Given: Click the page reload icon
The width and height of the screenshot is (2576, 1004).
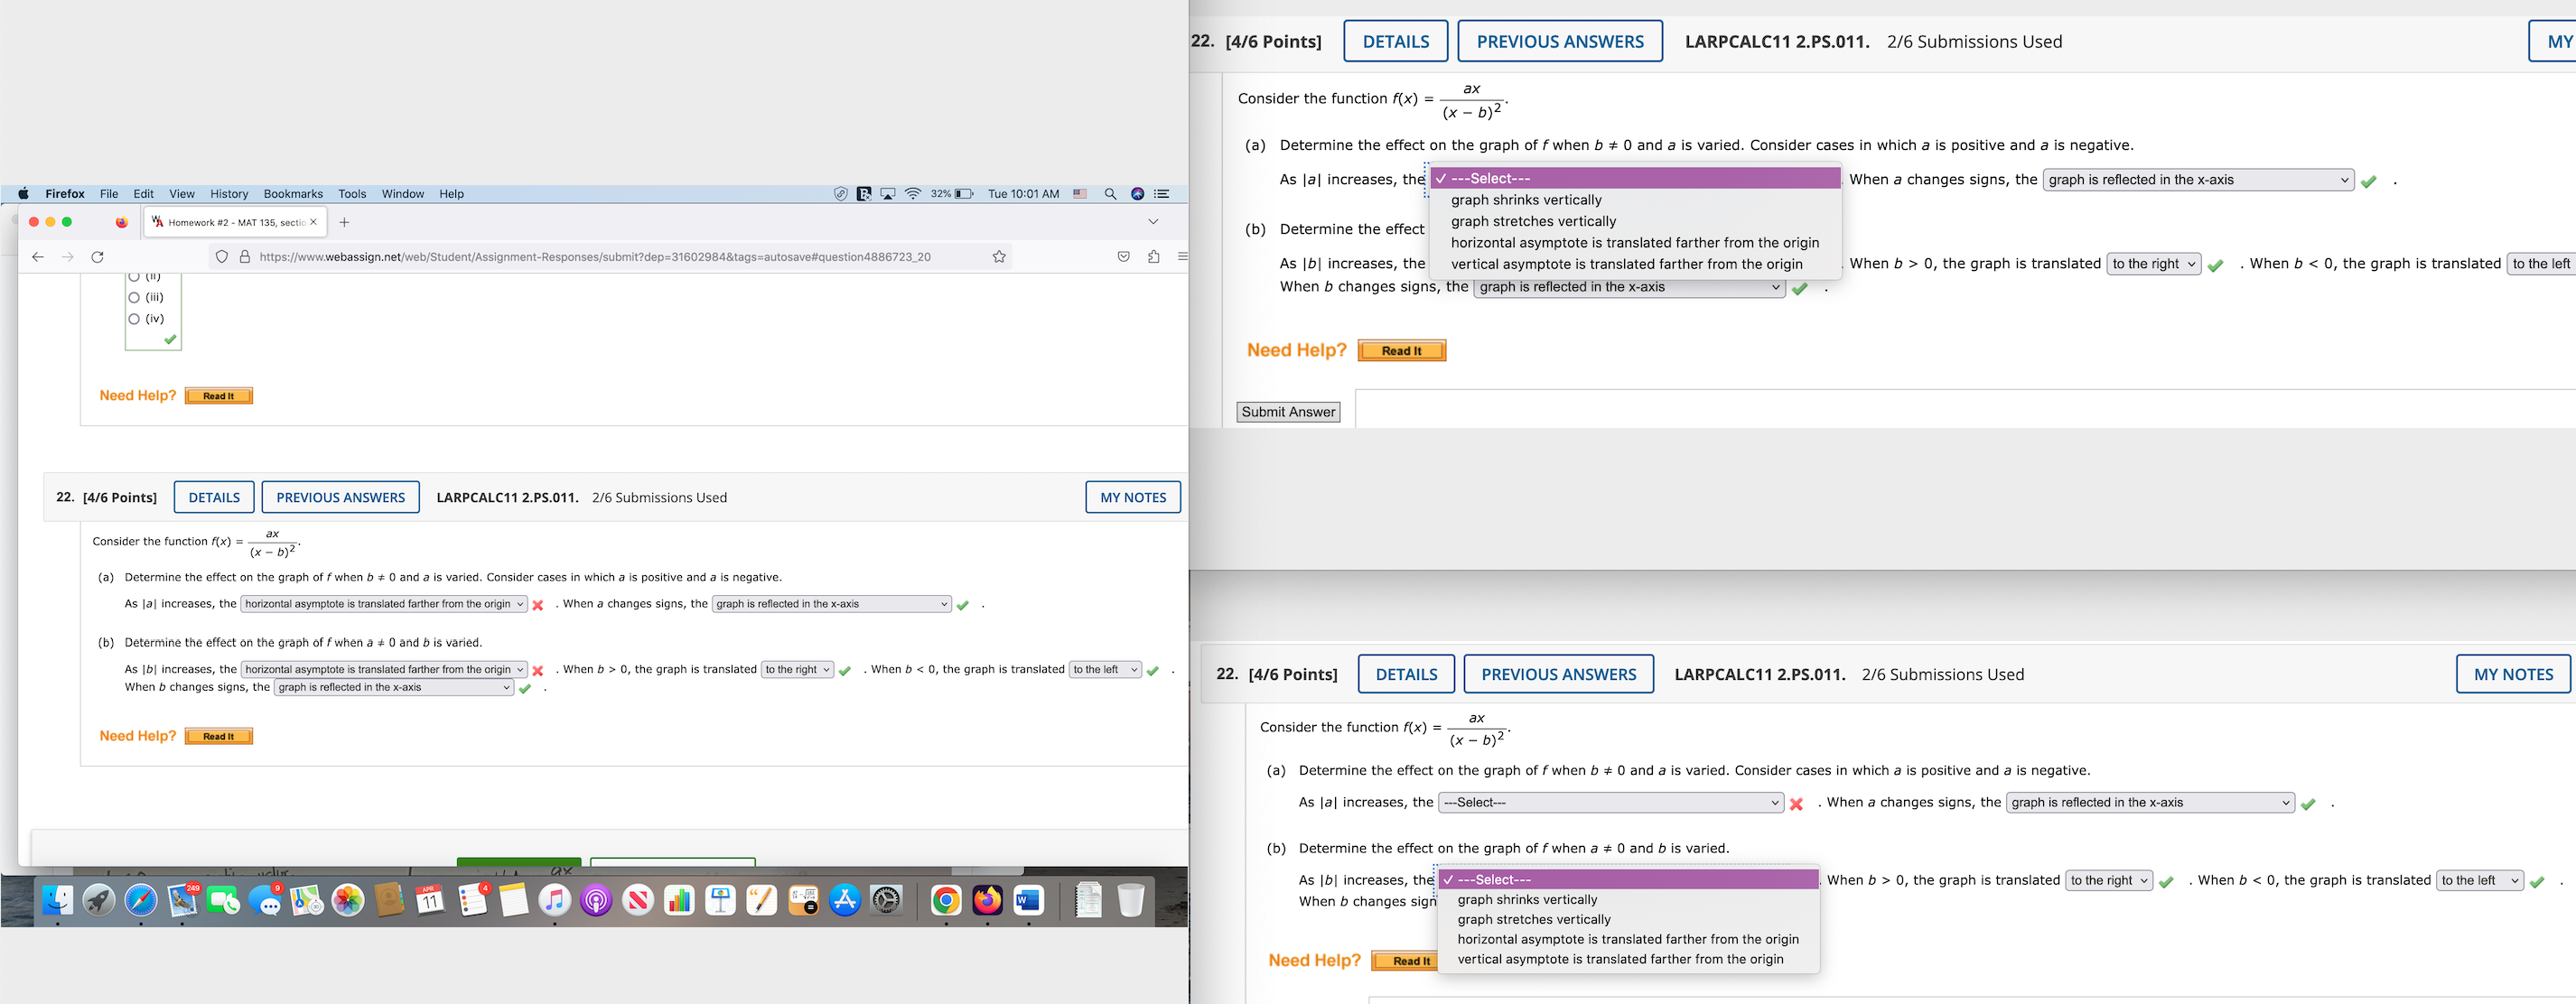Looking at the screenshot, I should [x=97, y=256].
